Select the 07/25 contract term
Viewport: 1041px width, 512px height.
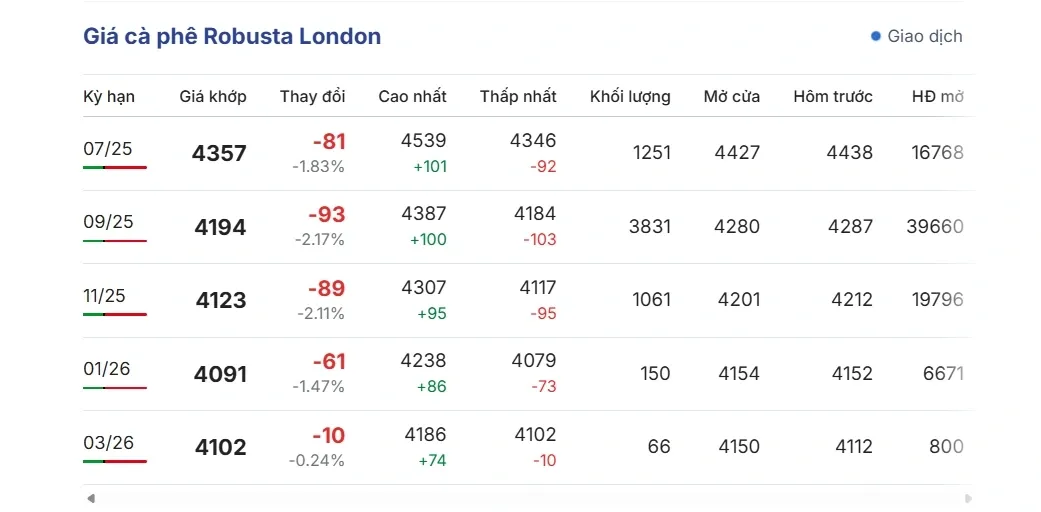[108, 149]
